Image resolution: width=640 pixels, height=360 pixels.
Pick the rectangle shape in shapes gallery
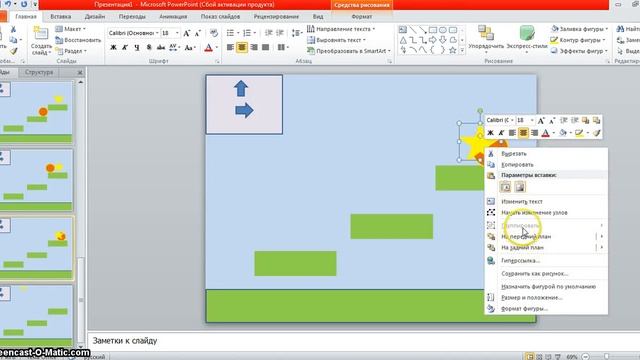click(x=433, y=30)
